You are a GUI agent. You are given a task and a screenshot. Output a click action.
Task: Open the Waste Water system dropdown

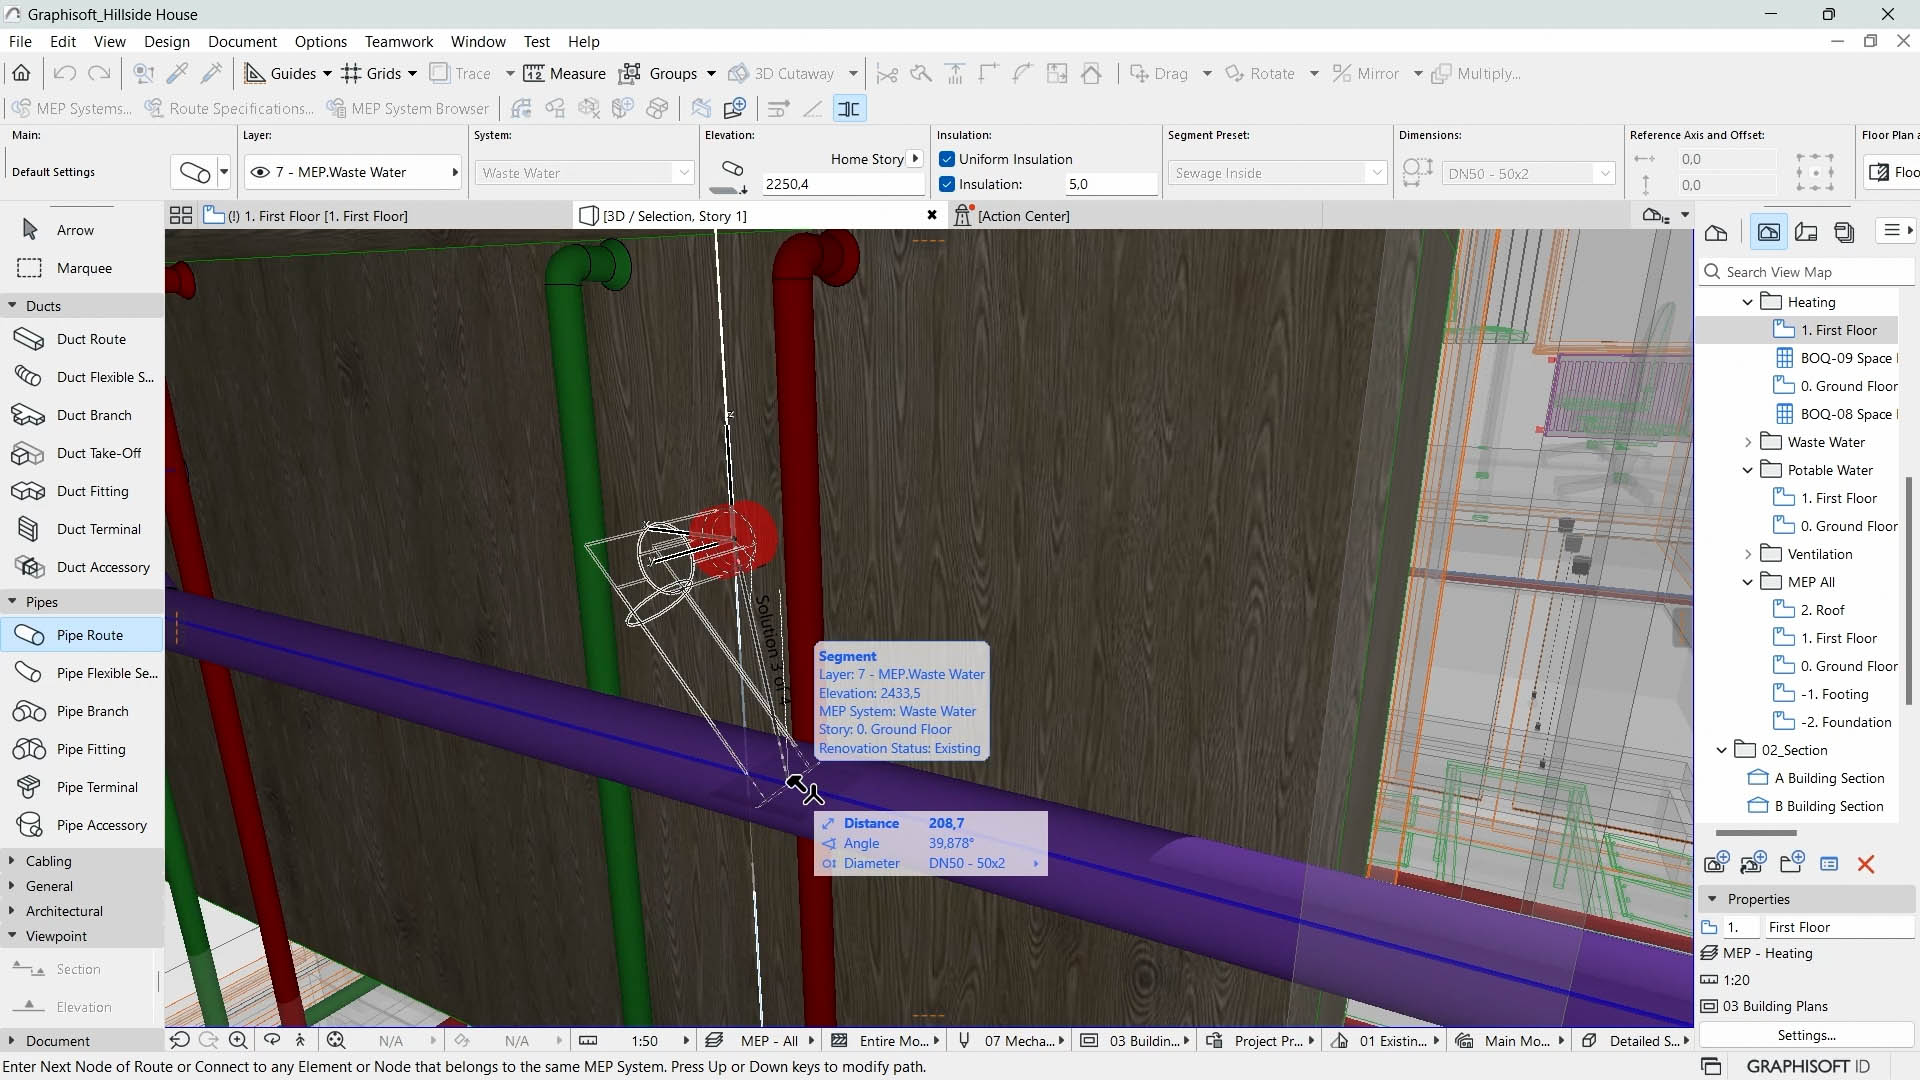point(683,172)
